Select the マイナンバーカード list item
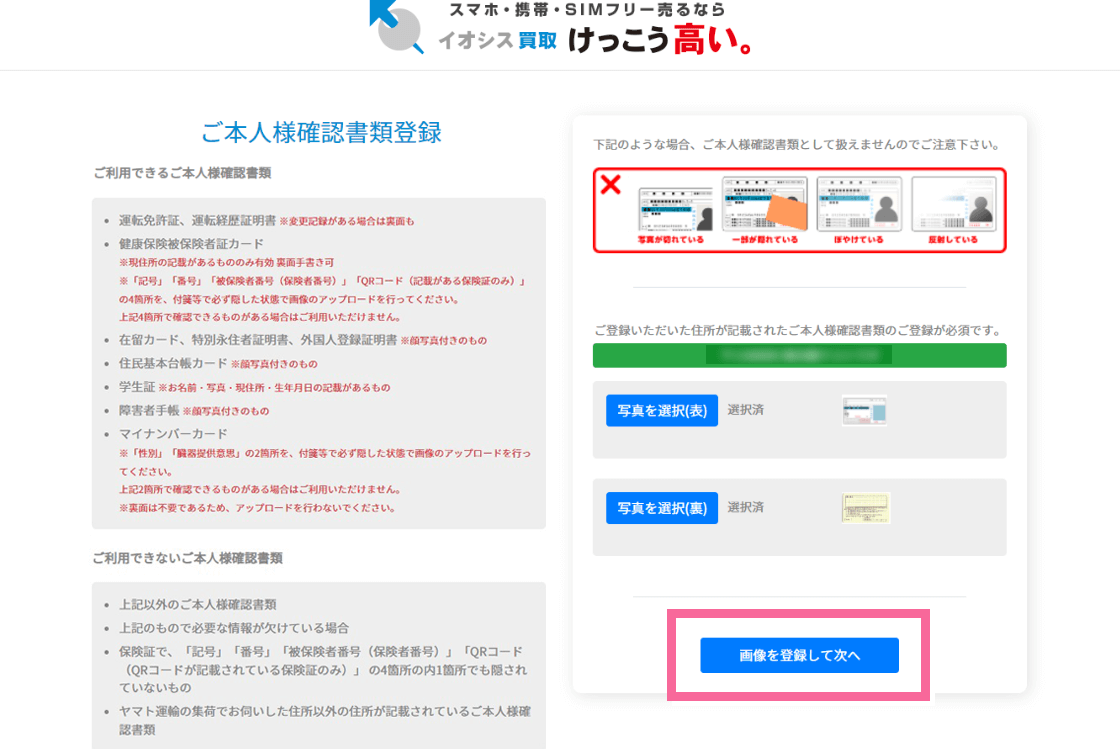The height and width of the screenshot is (749, 1120). 173,434
